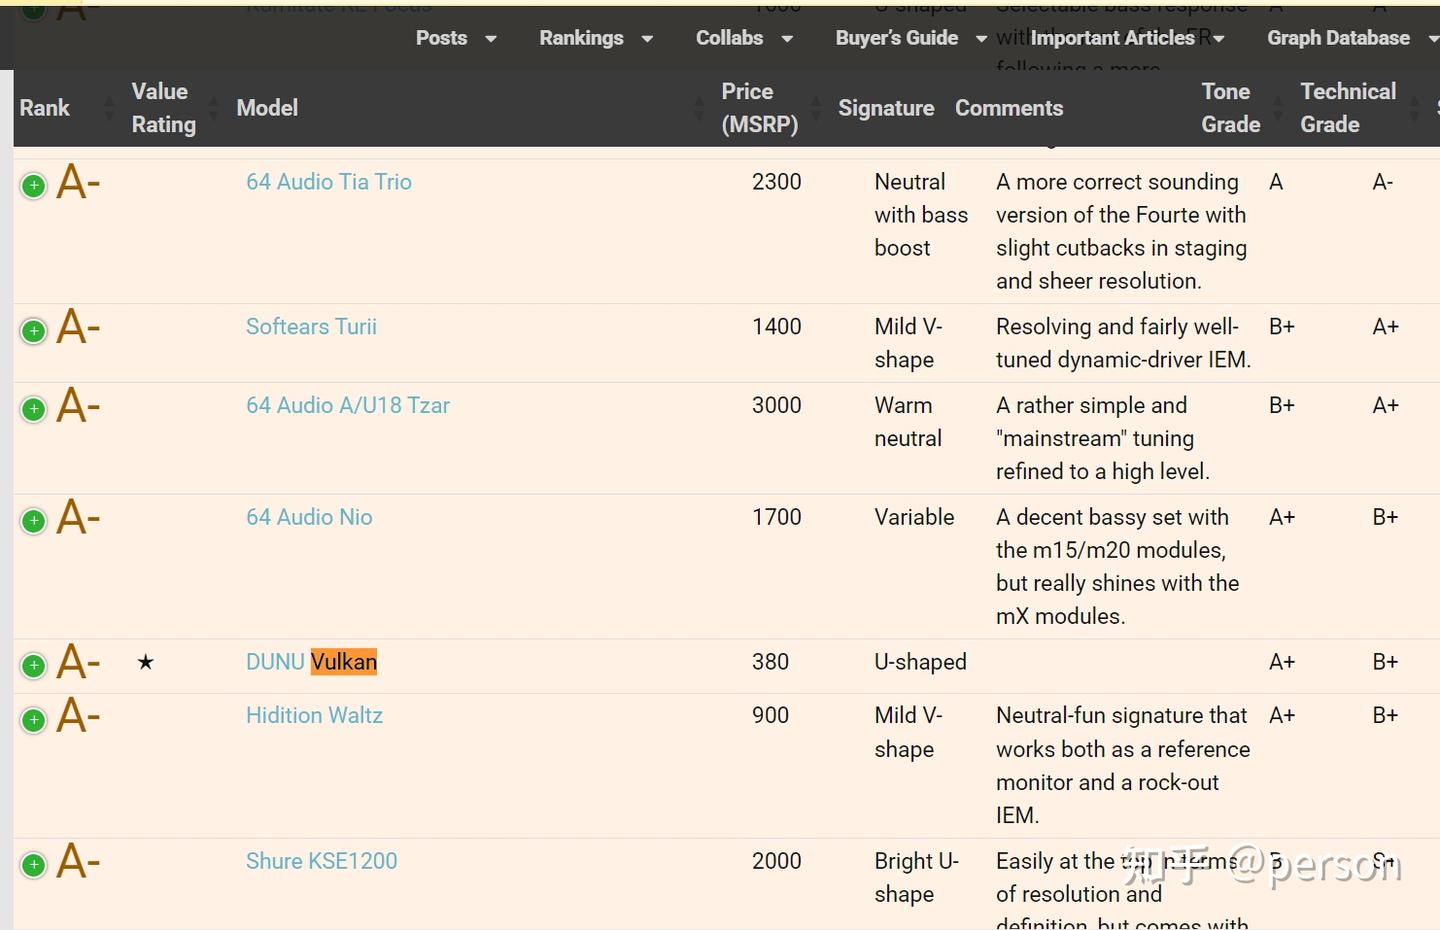Sort by Technical Grade column header

coord(1348,108)
